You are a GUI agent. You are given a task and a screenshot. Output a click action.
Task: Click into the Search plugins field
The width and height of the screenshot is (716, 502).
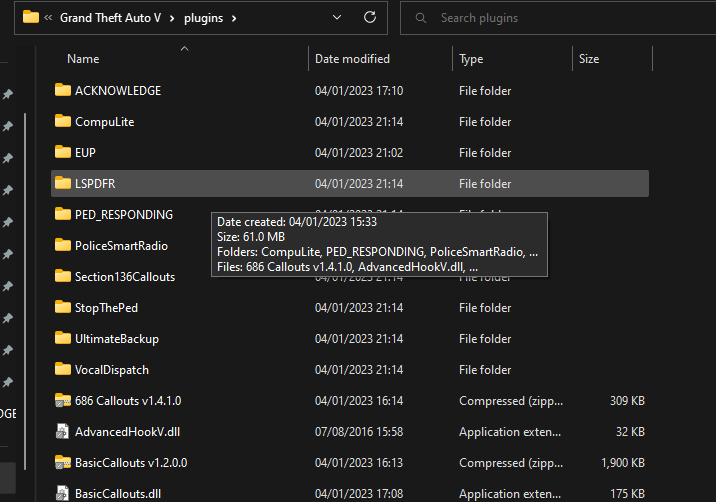point(560,18)
